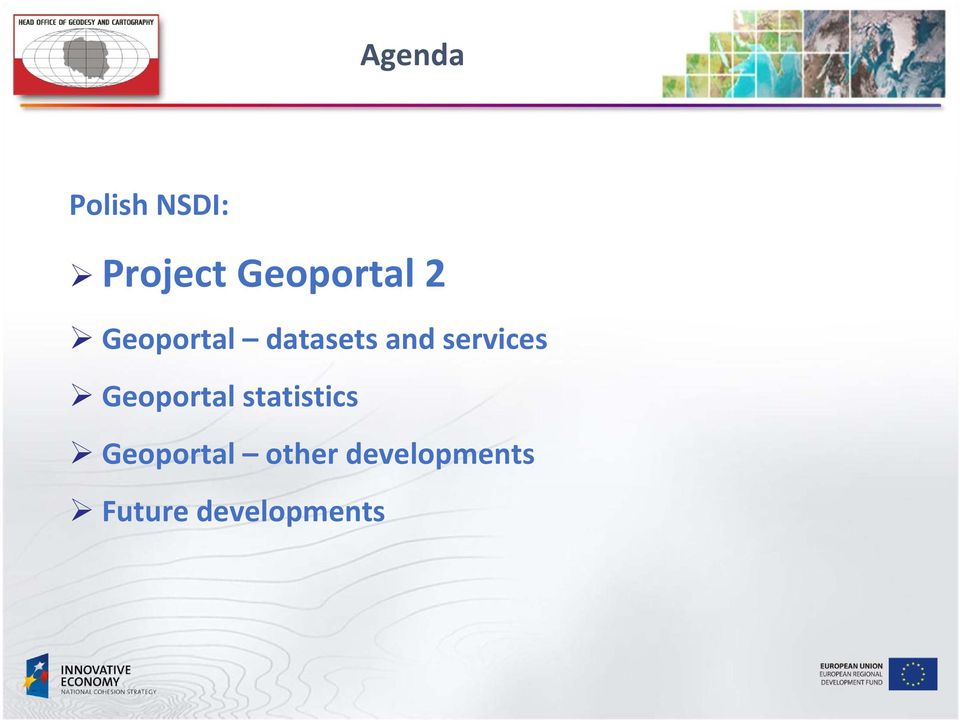Click arrow bullet beside datasets and services
This screenshot has width=960, height=720.
(x=81, y=337)
